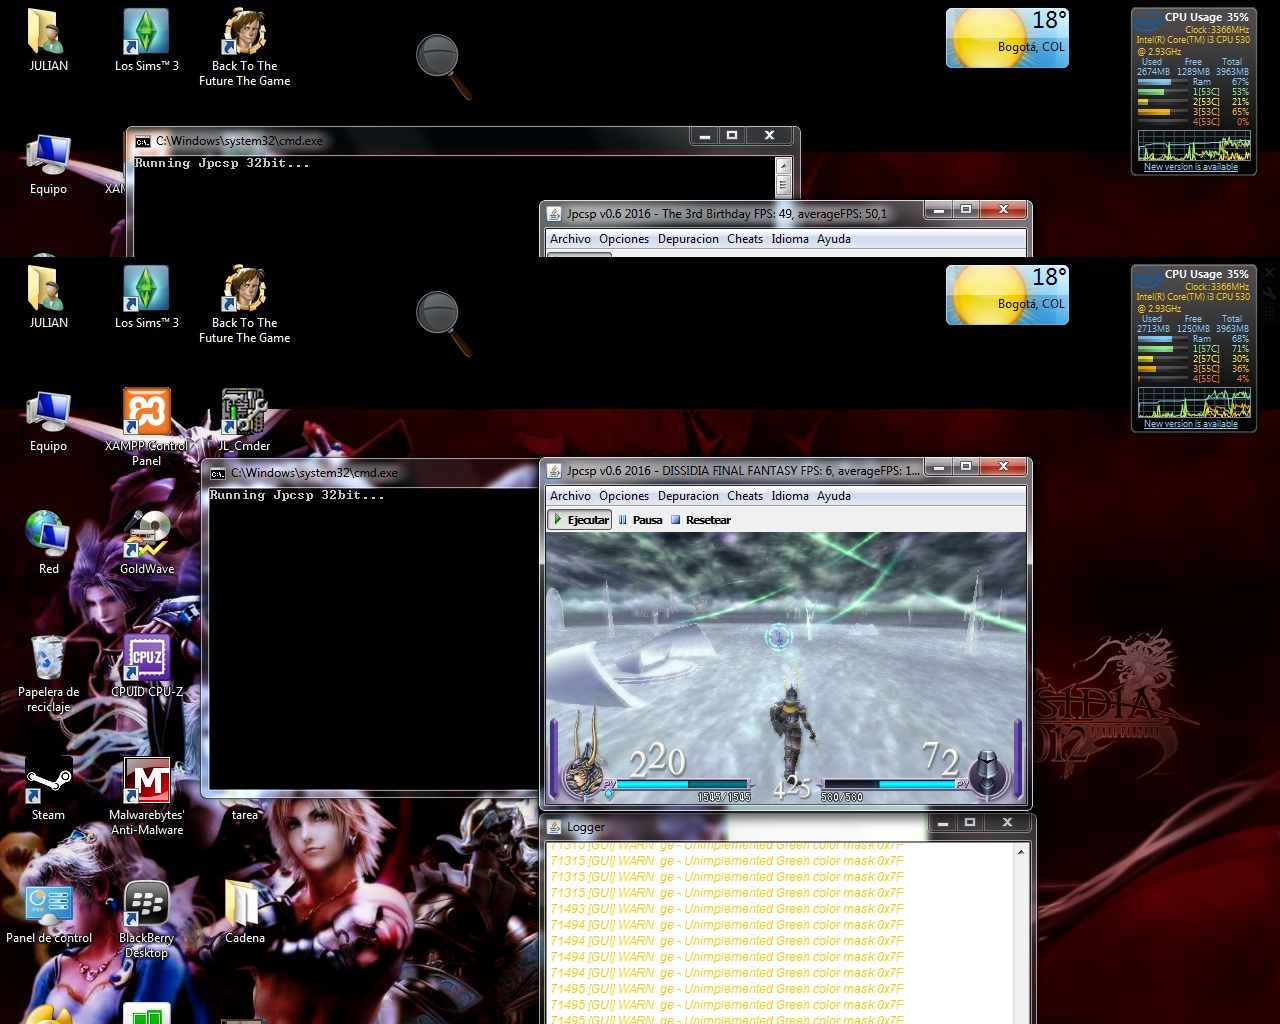Screen dimensions: 1280x1024
Task: Open the Cadena folder
Action: 245,912
